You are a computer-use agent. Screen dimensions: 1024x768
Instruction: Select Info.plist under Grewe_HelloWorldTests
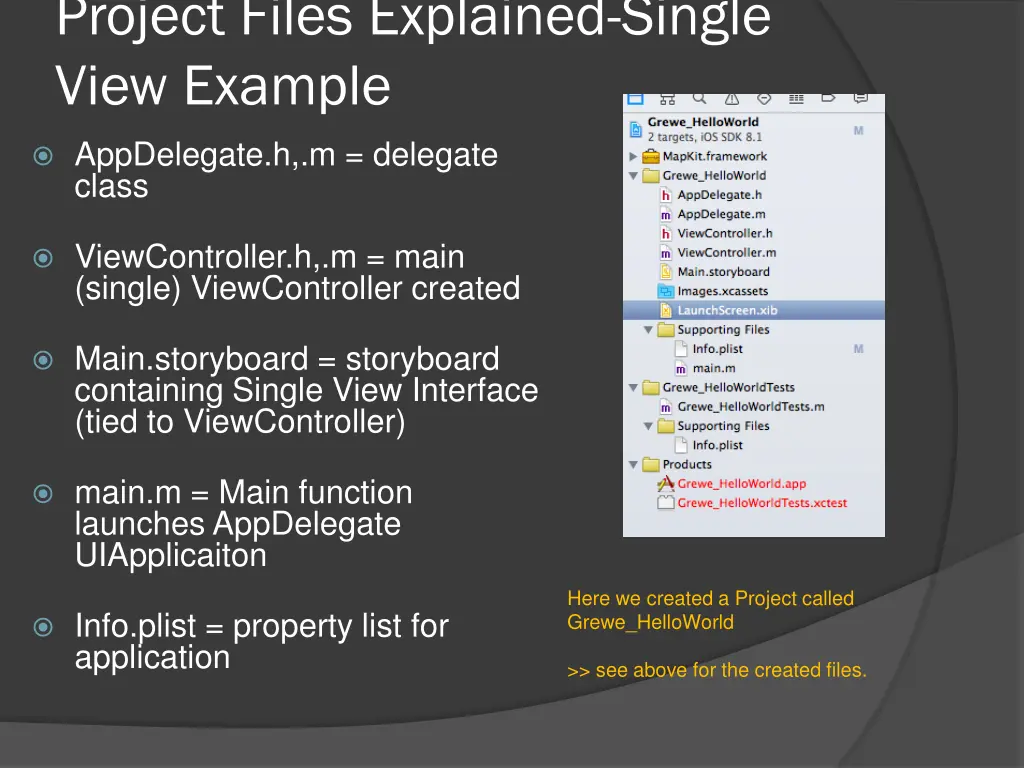click(718, 445)
